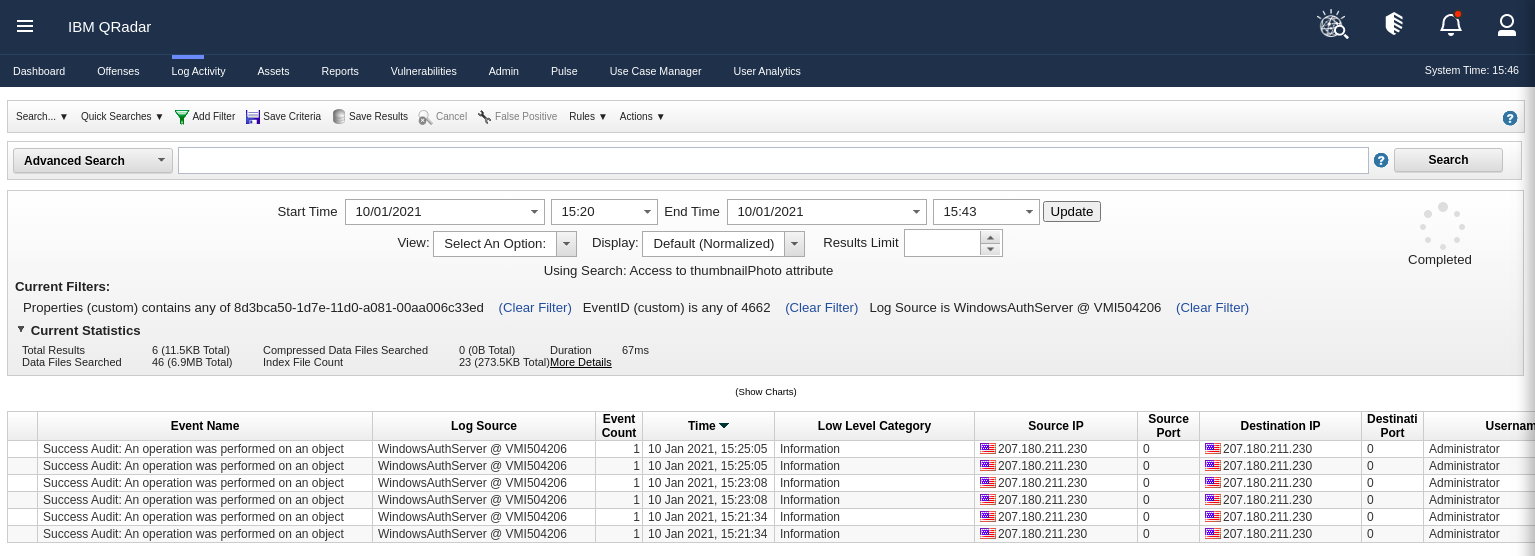Open the QRadar Assistant search icon
1535x556 pixels.
[x=1332, y=25]
